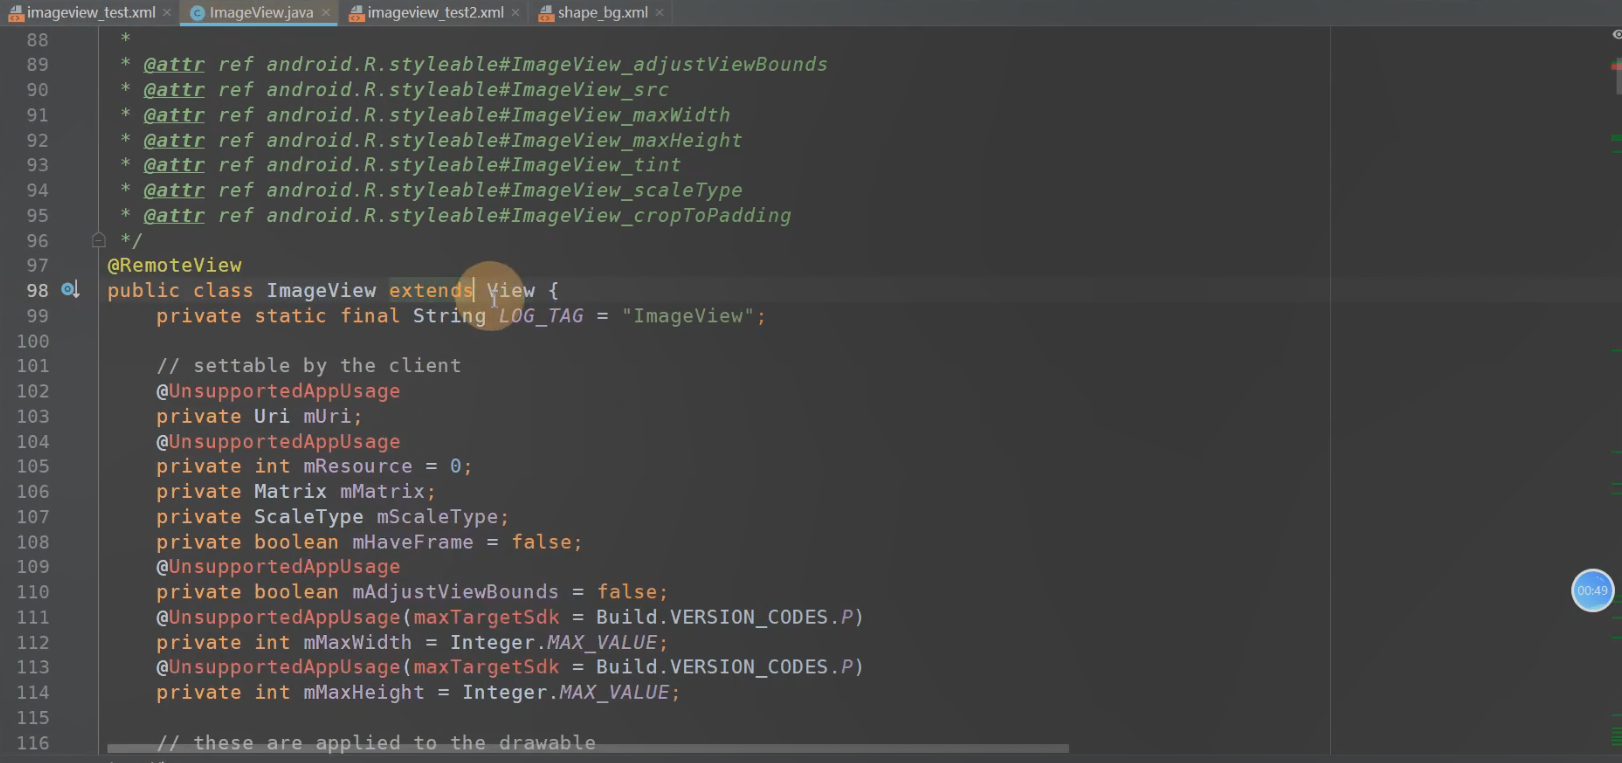
Task: Click the subclasses gutter icon on line 98
Action: click(x=70, y=290)
